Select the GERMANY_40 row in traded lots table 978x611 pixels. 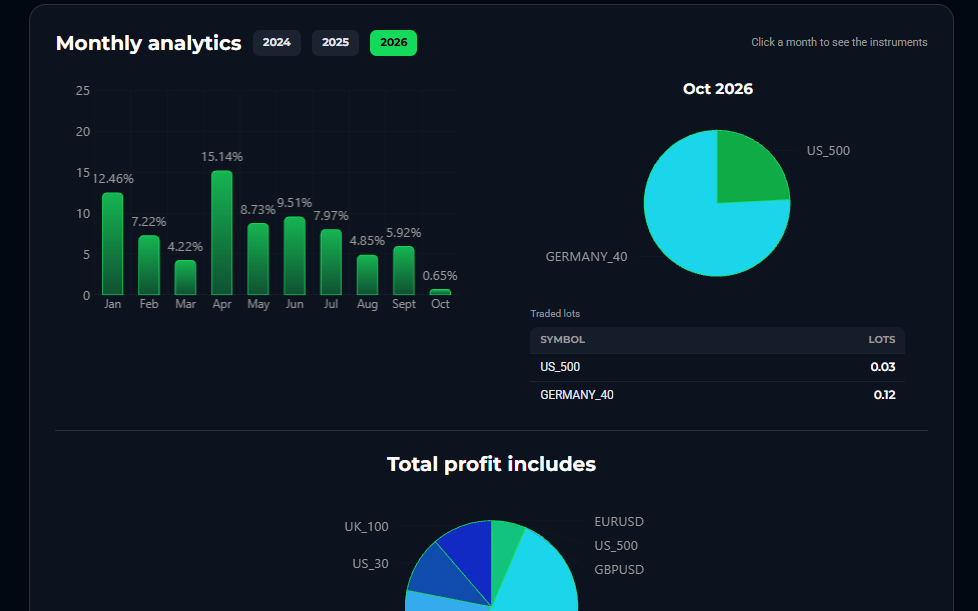coord(717,395)
